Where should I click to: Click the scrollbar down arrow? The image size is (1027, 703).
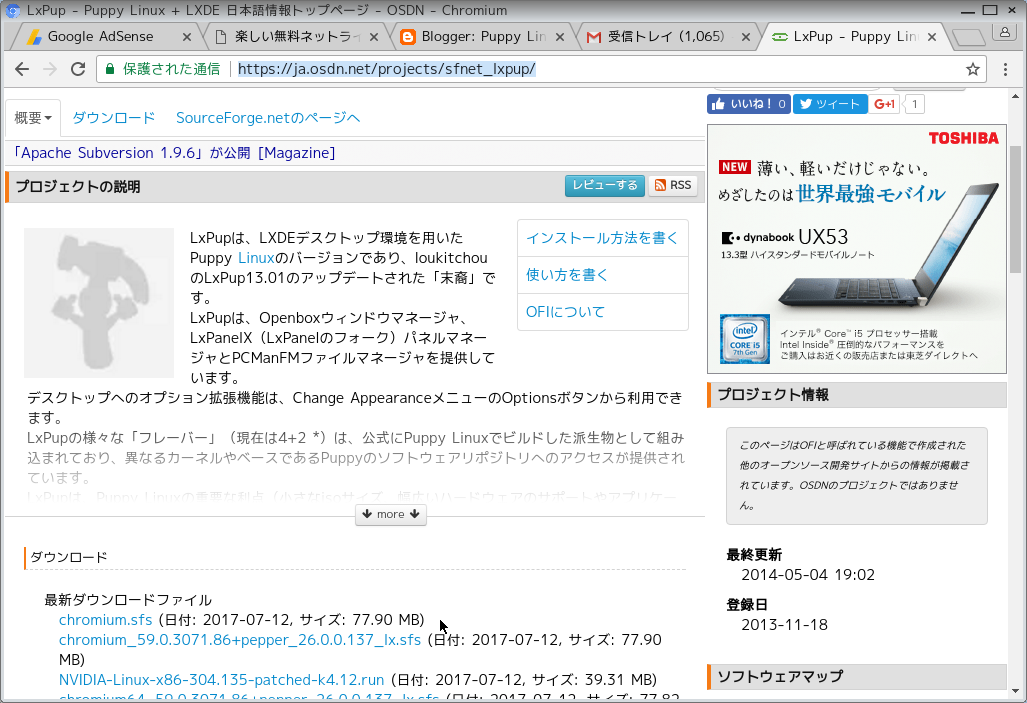[1015, 691]
